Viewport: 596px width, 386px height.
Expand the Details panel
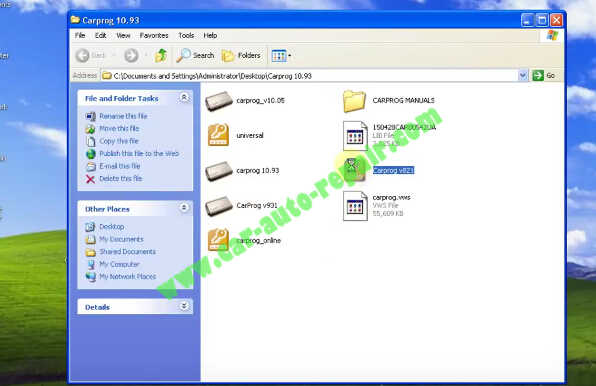184,306
